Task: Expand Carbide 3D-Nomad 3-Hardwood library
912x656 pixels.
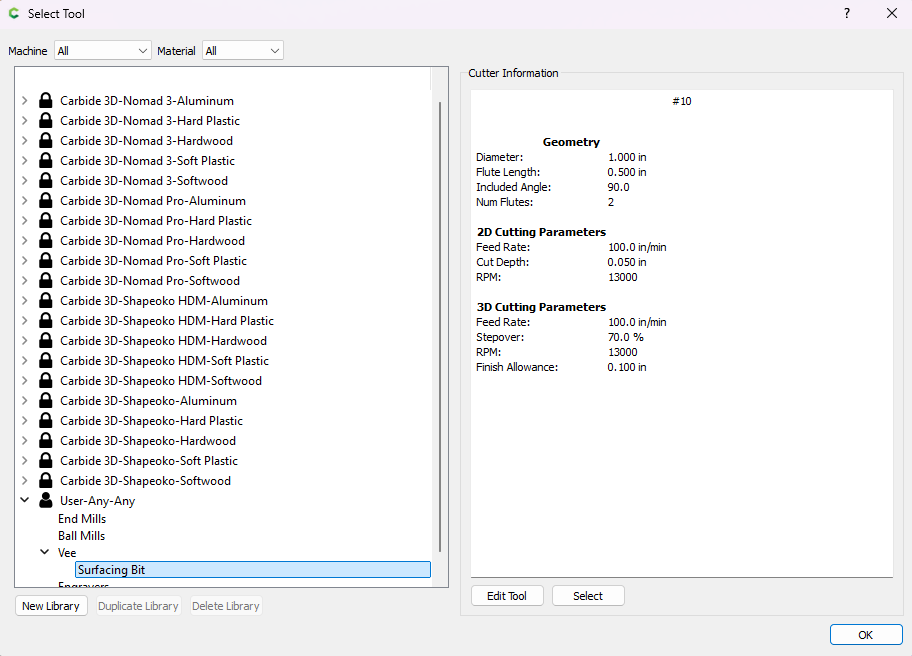Action: (x=25, y=141)
